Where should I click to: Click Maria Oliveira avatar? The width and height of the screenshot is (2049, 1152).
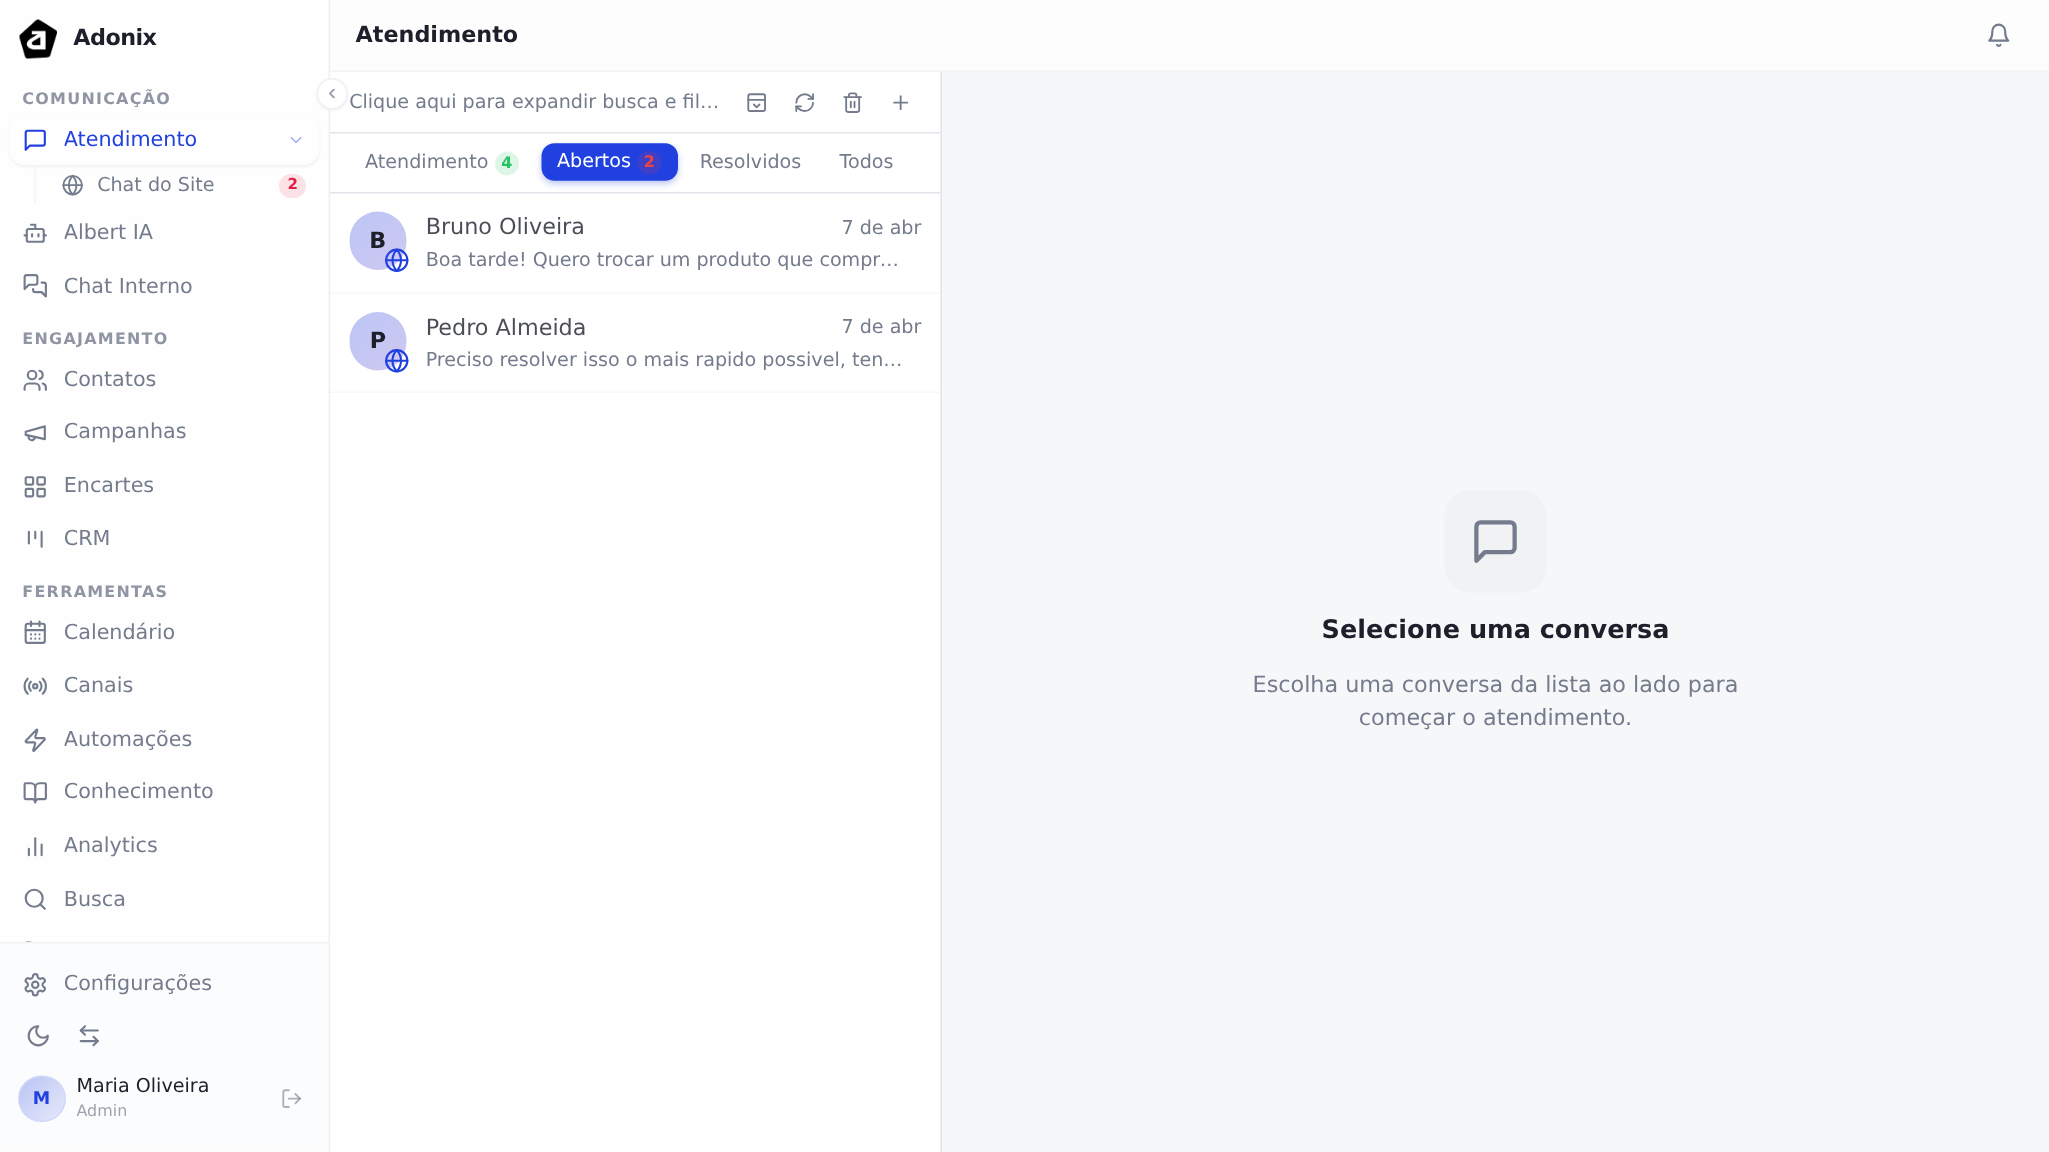pyautogui.click(x=42, y=1098)
